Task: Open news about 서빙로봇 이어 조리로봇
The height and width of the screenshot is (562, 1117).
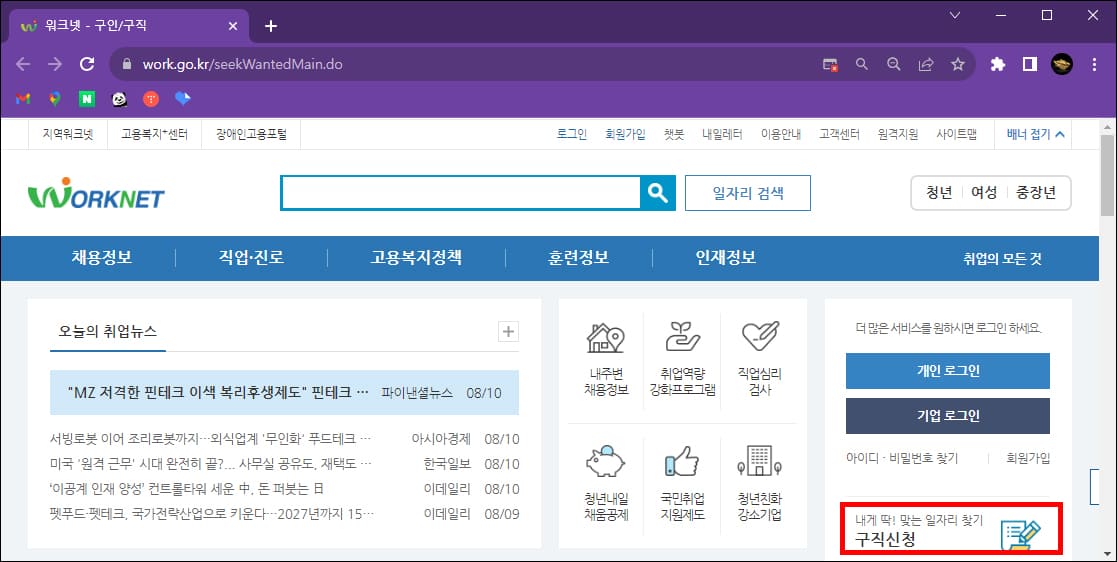Action: coord(211,439)
